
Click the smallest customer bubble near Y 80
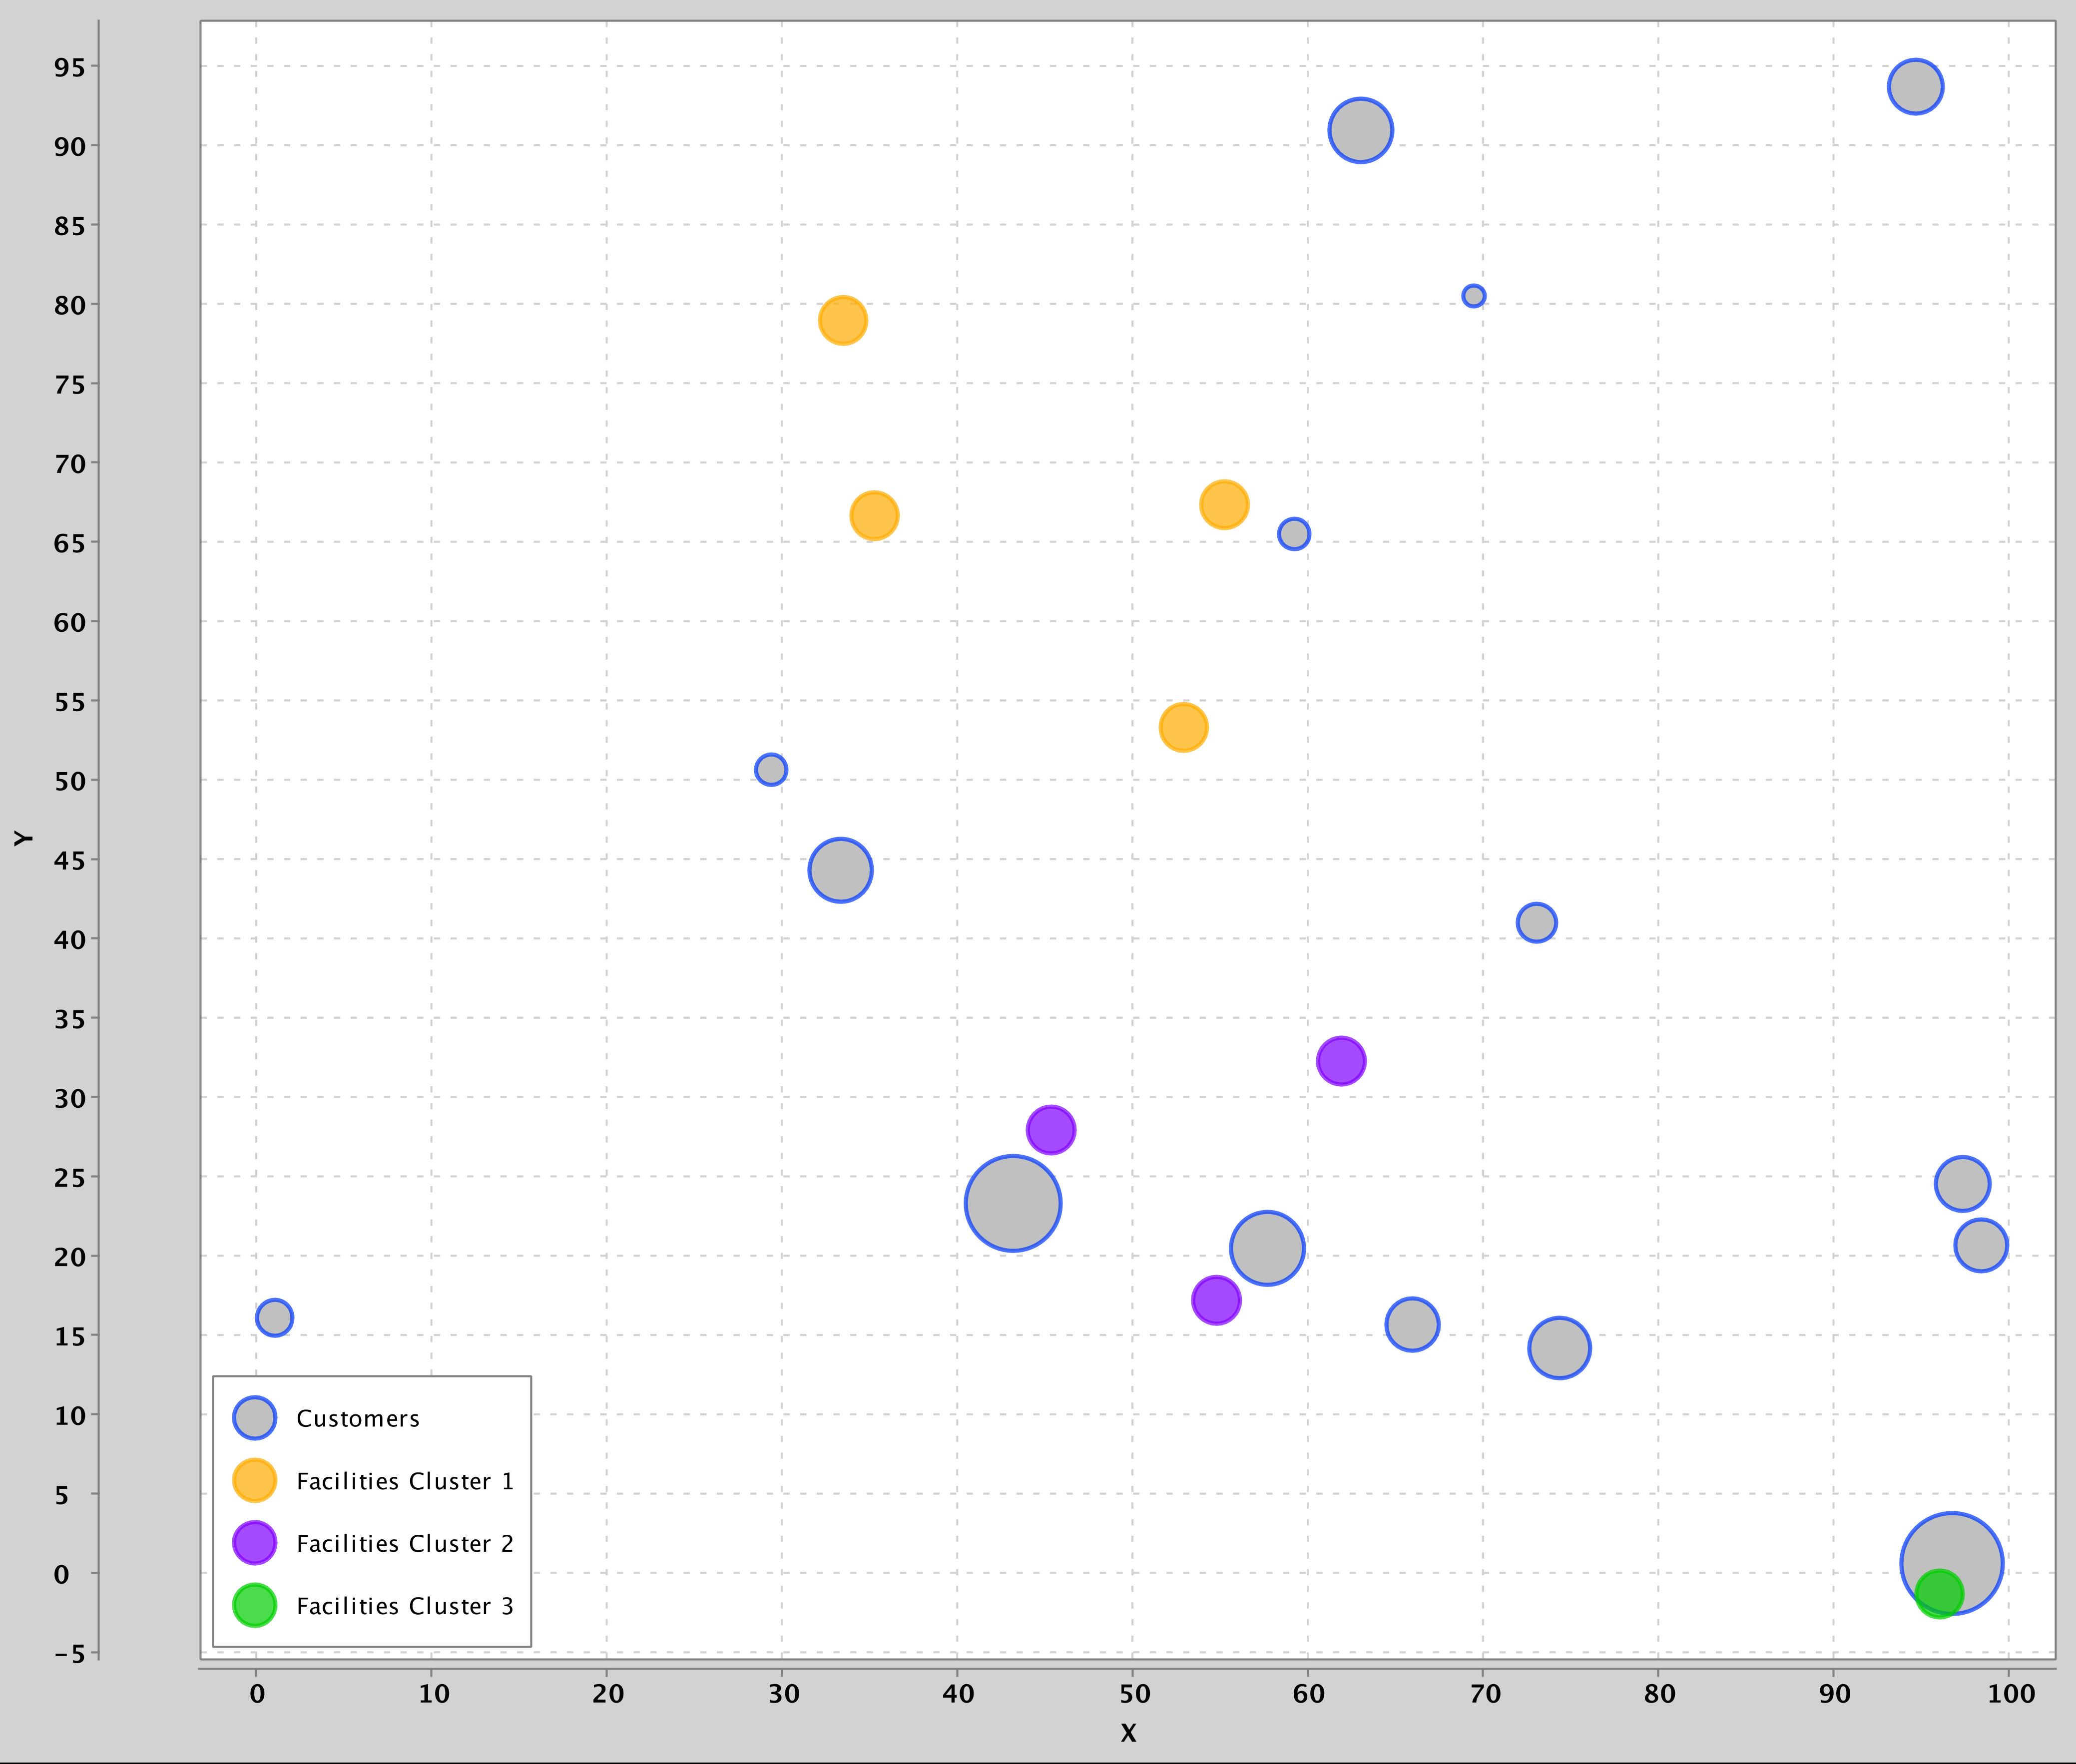[1473, 295]
